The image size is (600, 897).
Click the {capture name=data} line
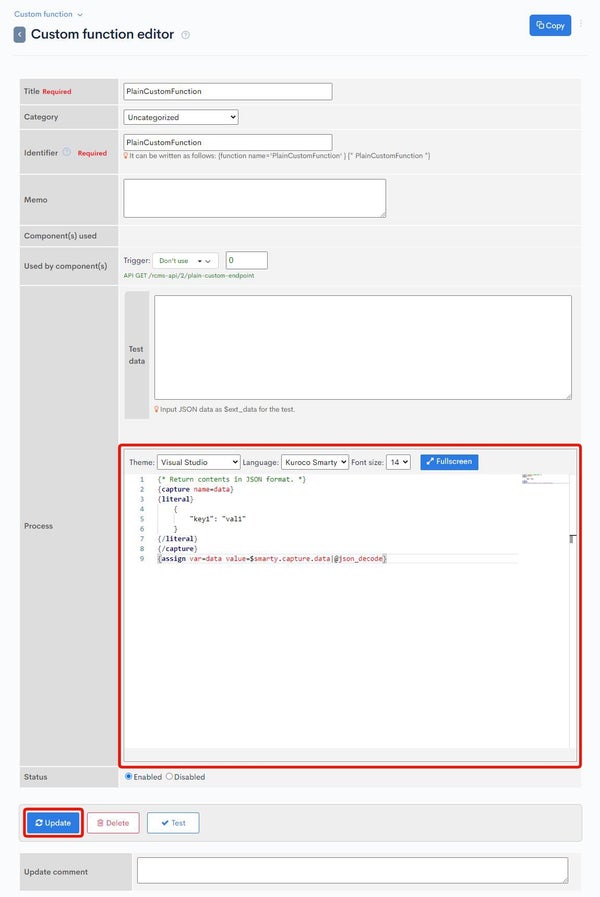click(x=196, y=490)
